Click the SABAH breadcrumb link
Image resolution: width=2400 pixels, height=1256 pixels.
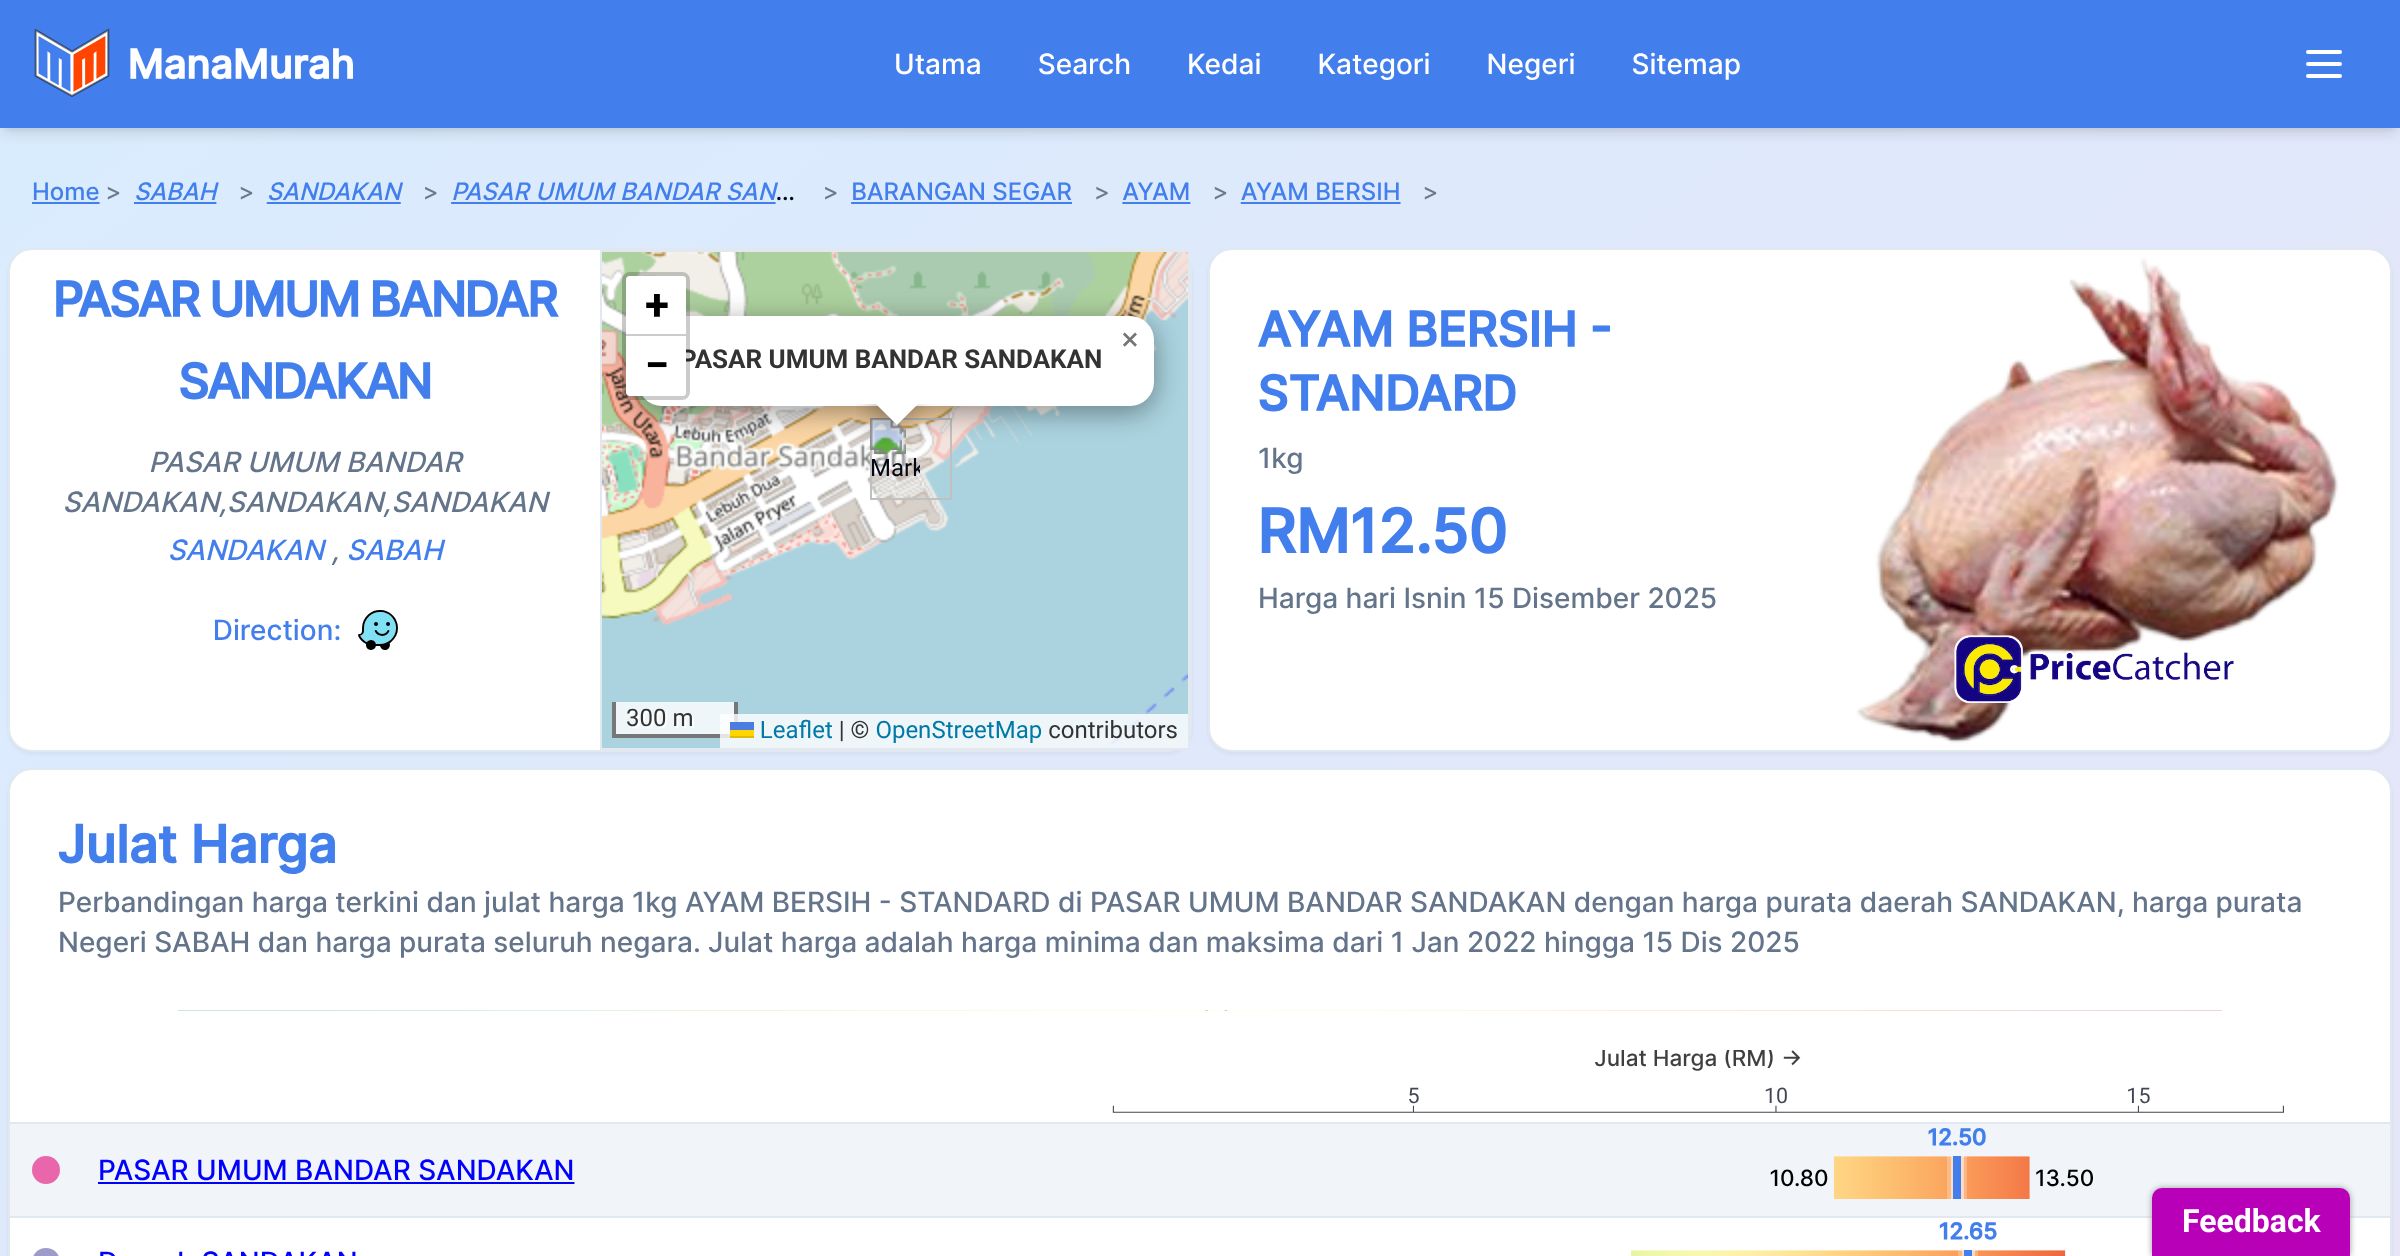[x=176, y=191]
